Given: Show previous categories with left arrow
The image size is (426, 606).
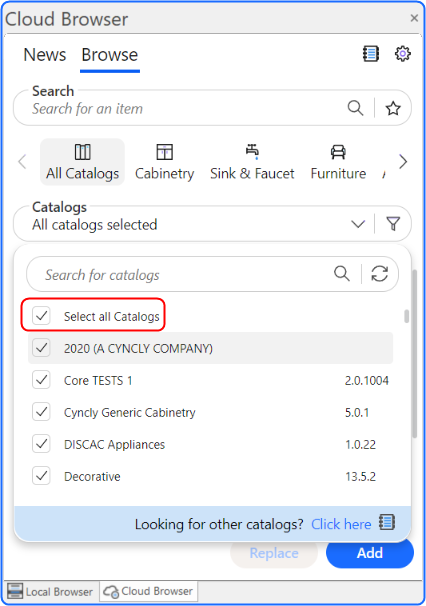Looking at the screenshot, I should pyautogui.click(x=22, y=162).
